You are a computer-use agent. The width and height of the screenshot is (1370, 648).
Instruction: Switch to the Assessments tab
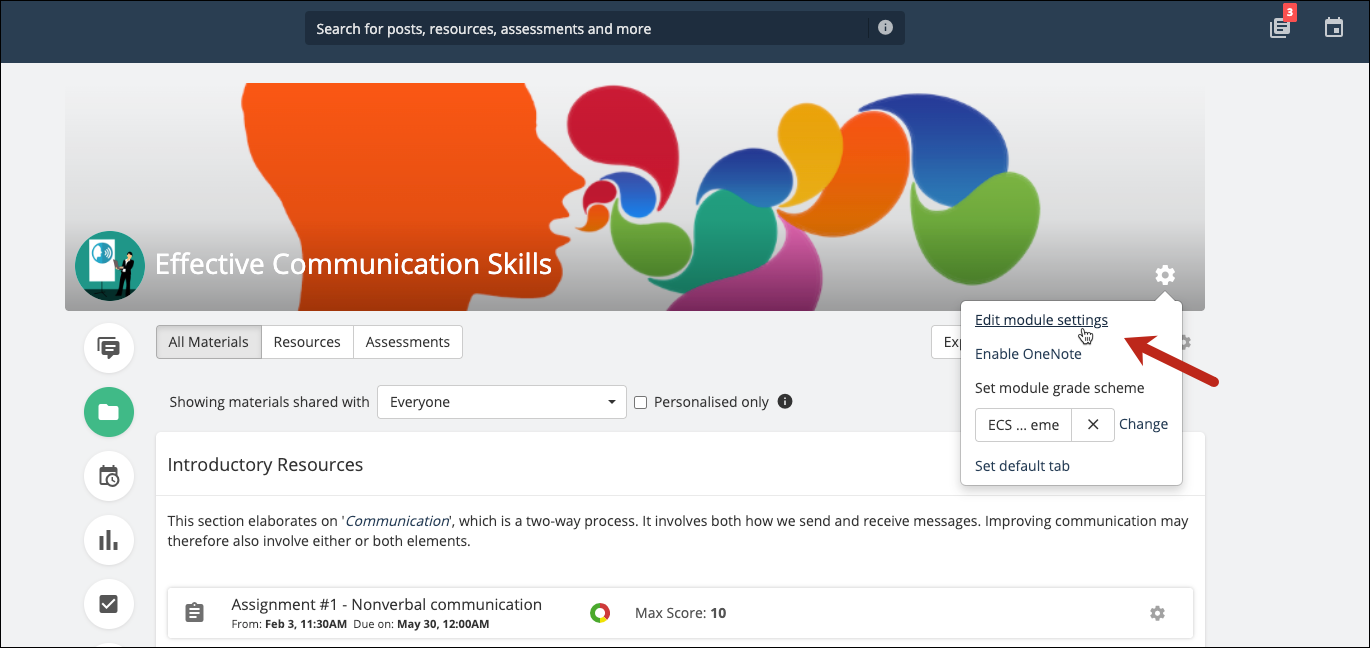[x=407, y=342]
